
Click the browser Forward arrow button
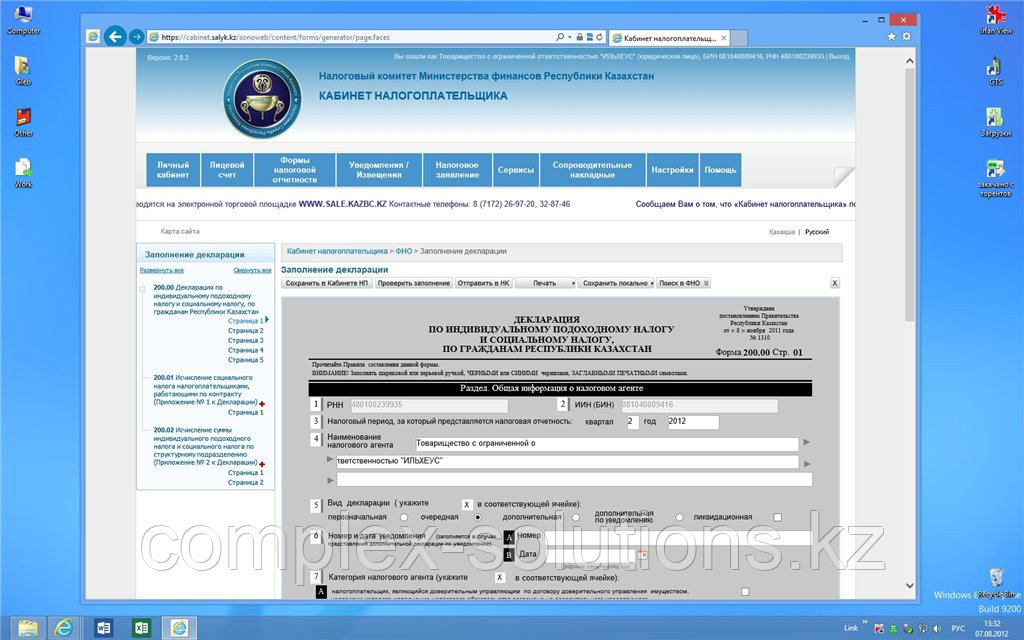click(137, 37)
